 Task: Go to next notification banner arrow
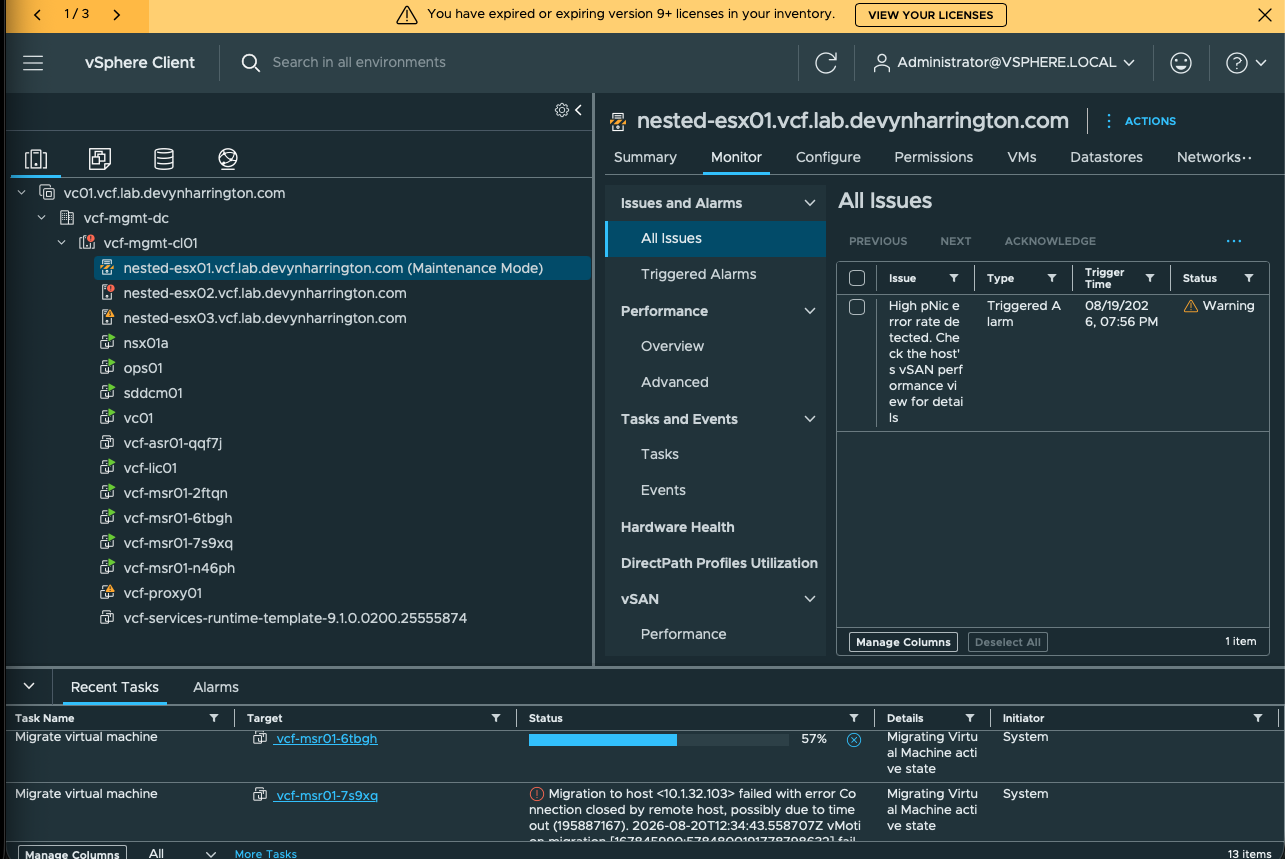[x=117, y=15]
